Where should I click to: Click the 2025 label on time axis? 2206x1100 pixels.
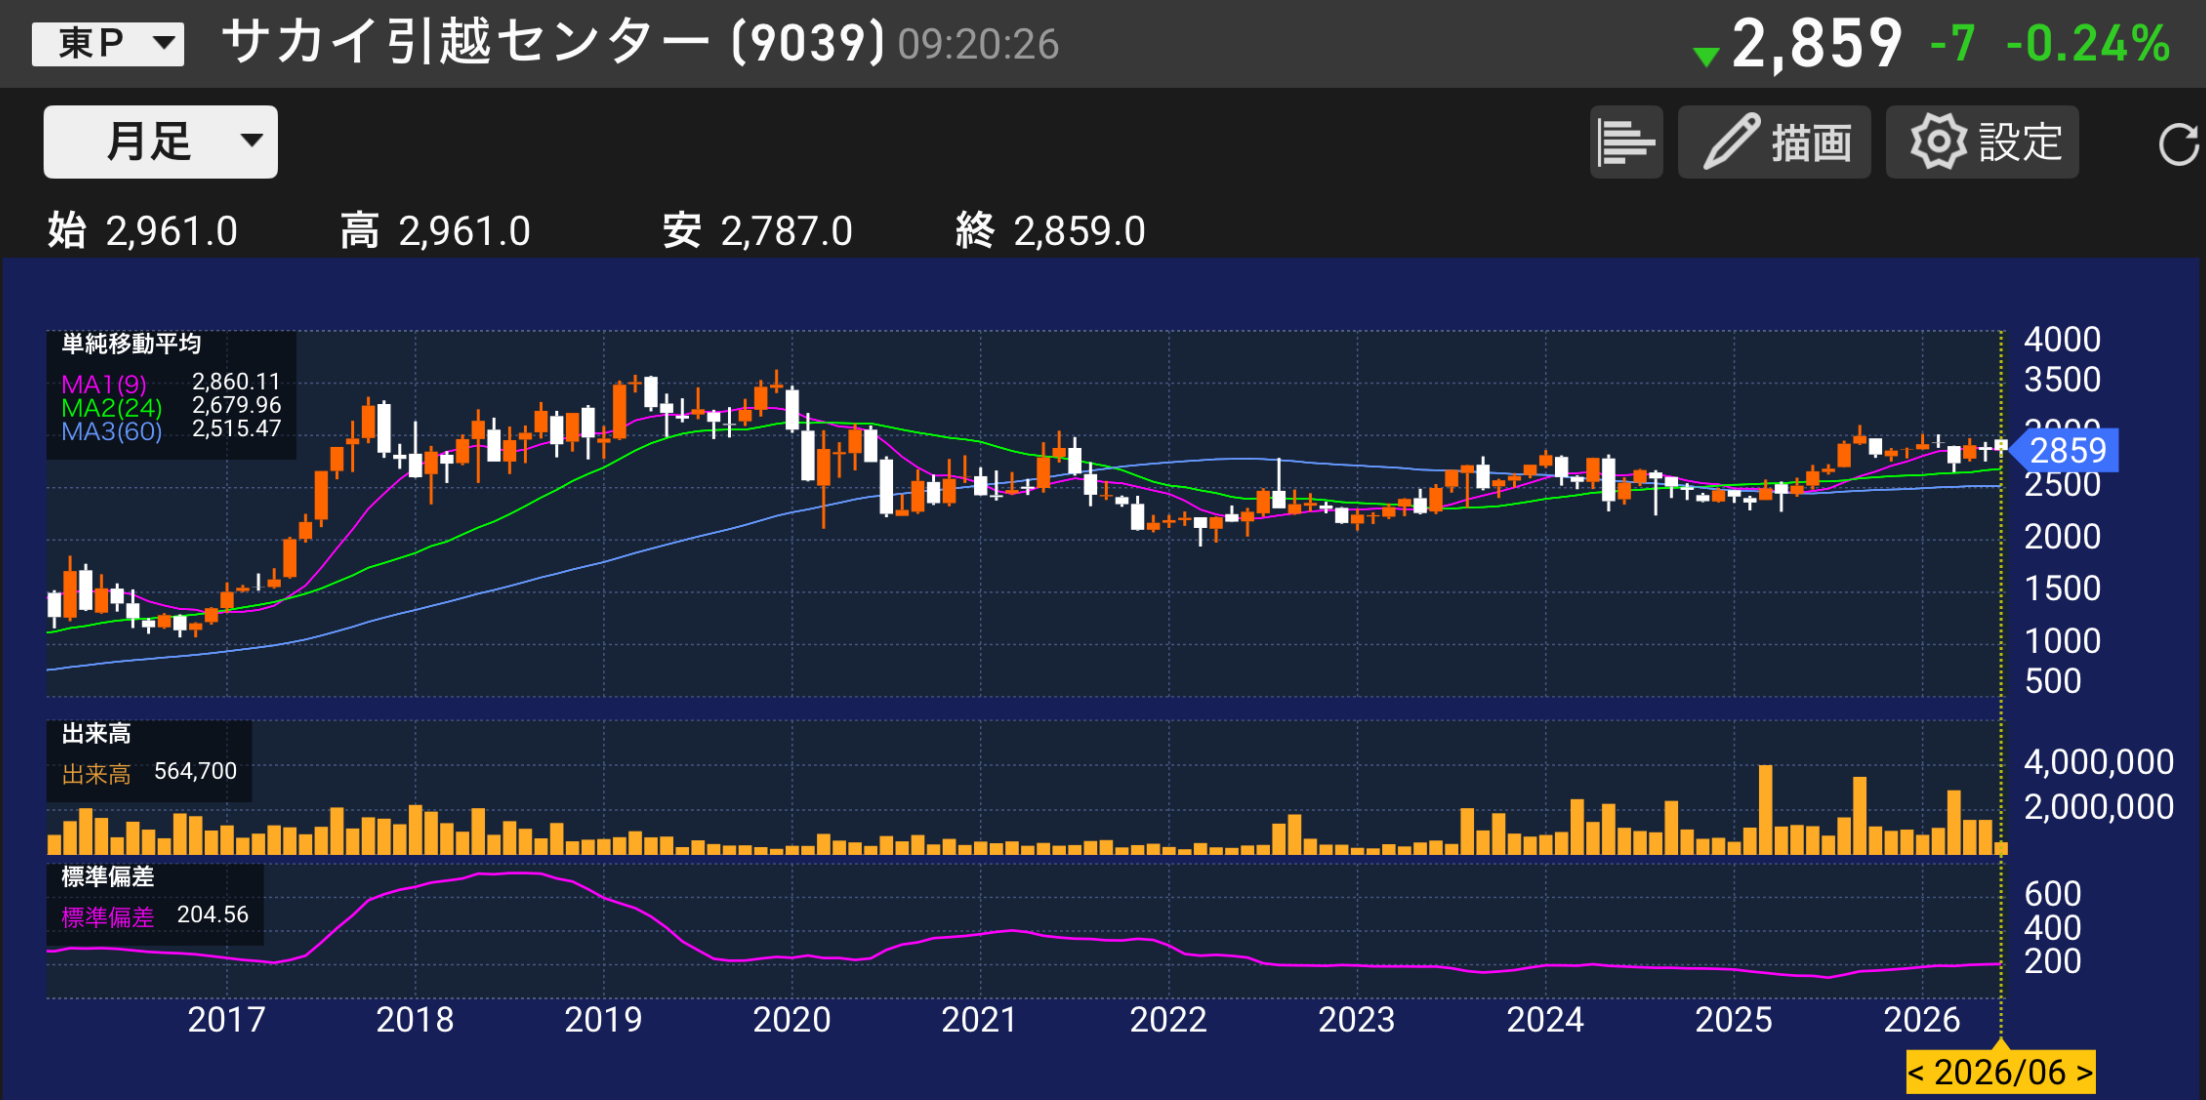pyautogui.click(x=1734, y=1020)
